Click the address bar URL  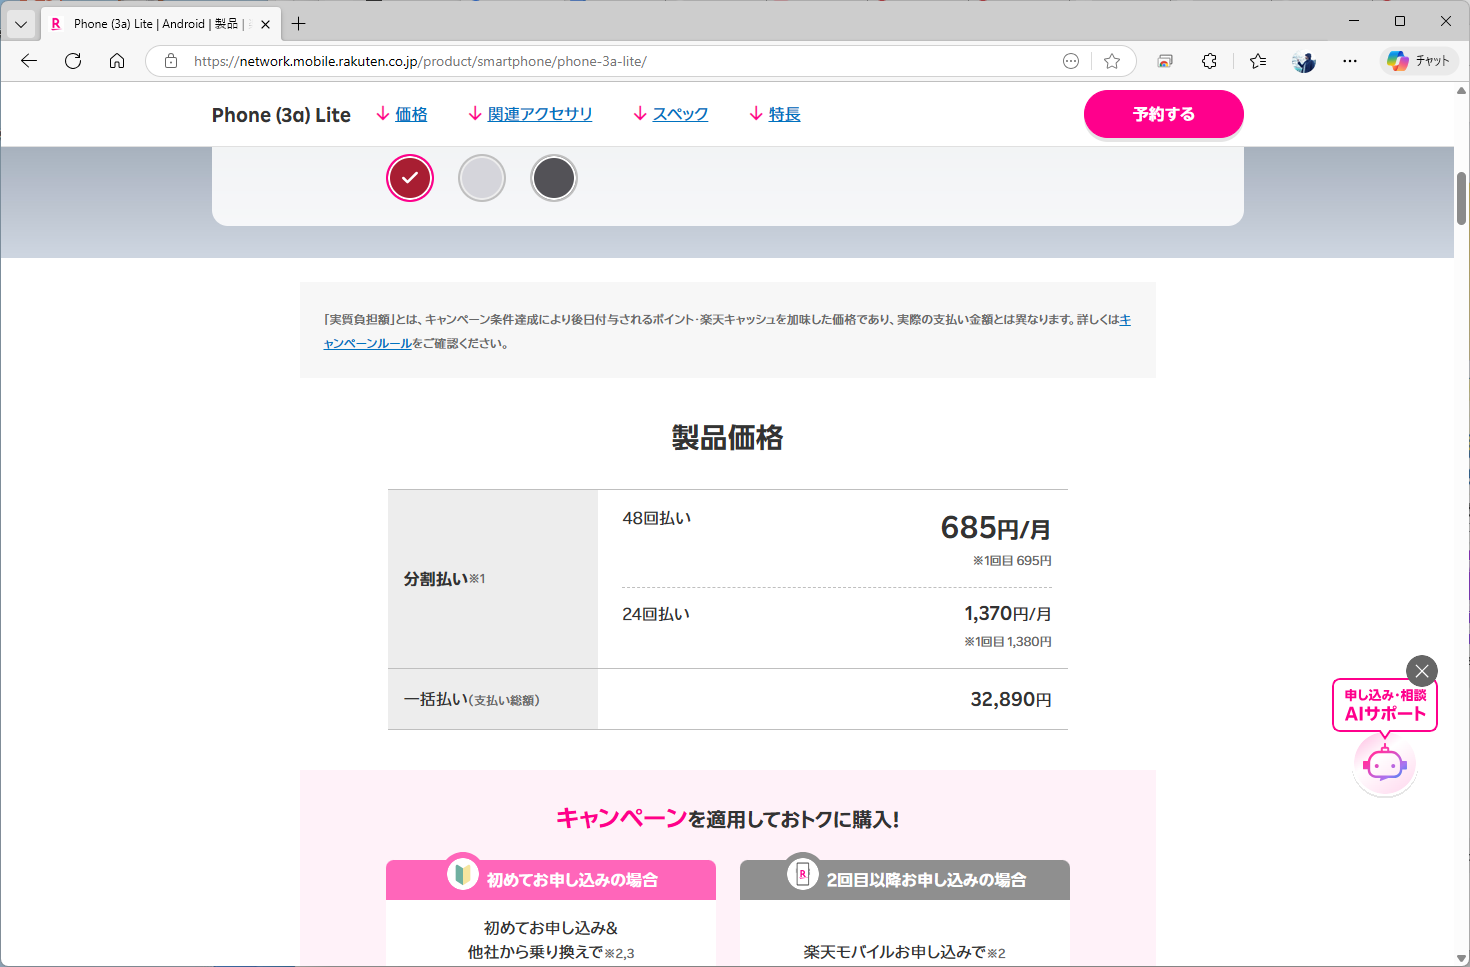[420, 61]
